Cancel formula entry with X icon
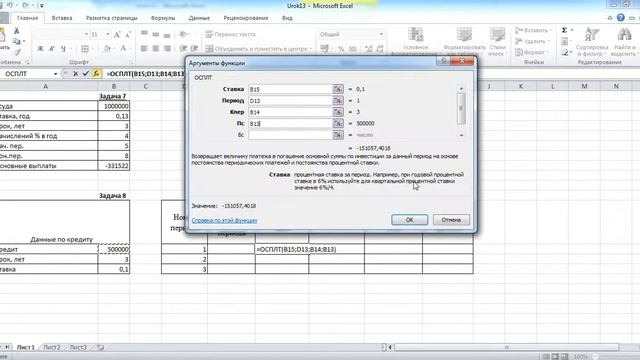The width and height of the screenshot is (640, 360). pos(76,74)
